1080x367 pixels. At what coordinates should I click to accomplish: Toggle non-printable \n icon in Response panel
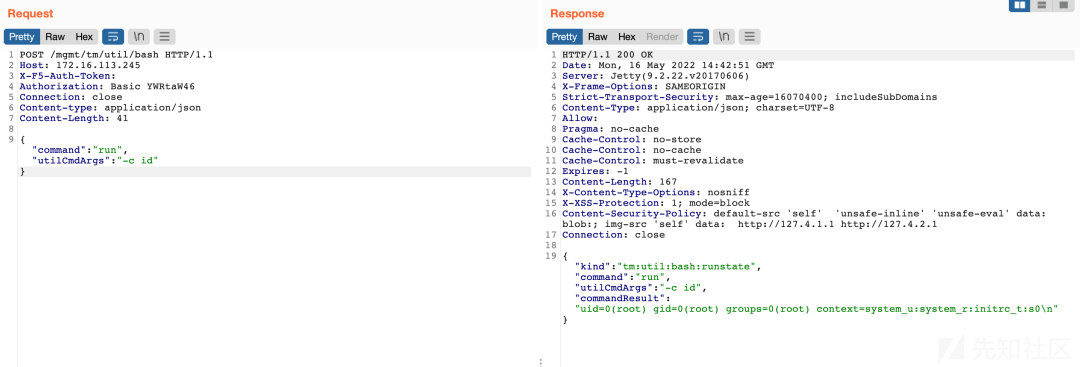724,36
